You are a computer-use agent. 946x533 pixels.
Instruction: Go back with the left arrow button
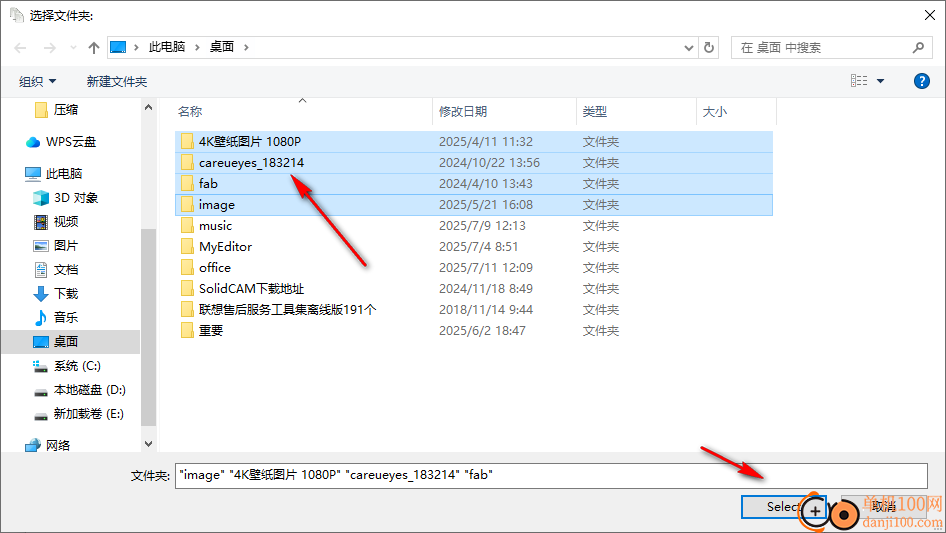pos(20,48)
